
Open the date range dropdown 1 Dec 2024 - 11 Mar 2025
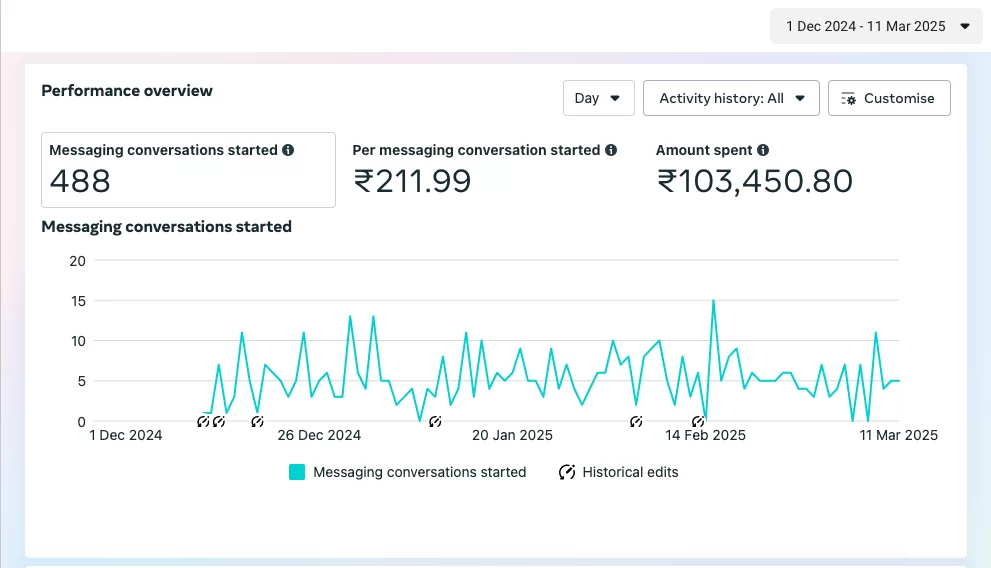pos(875,26)
